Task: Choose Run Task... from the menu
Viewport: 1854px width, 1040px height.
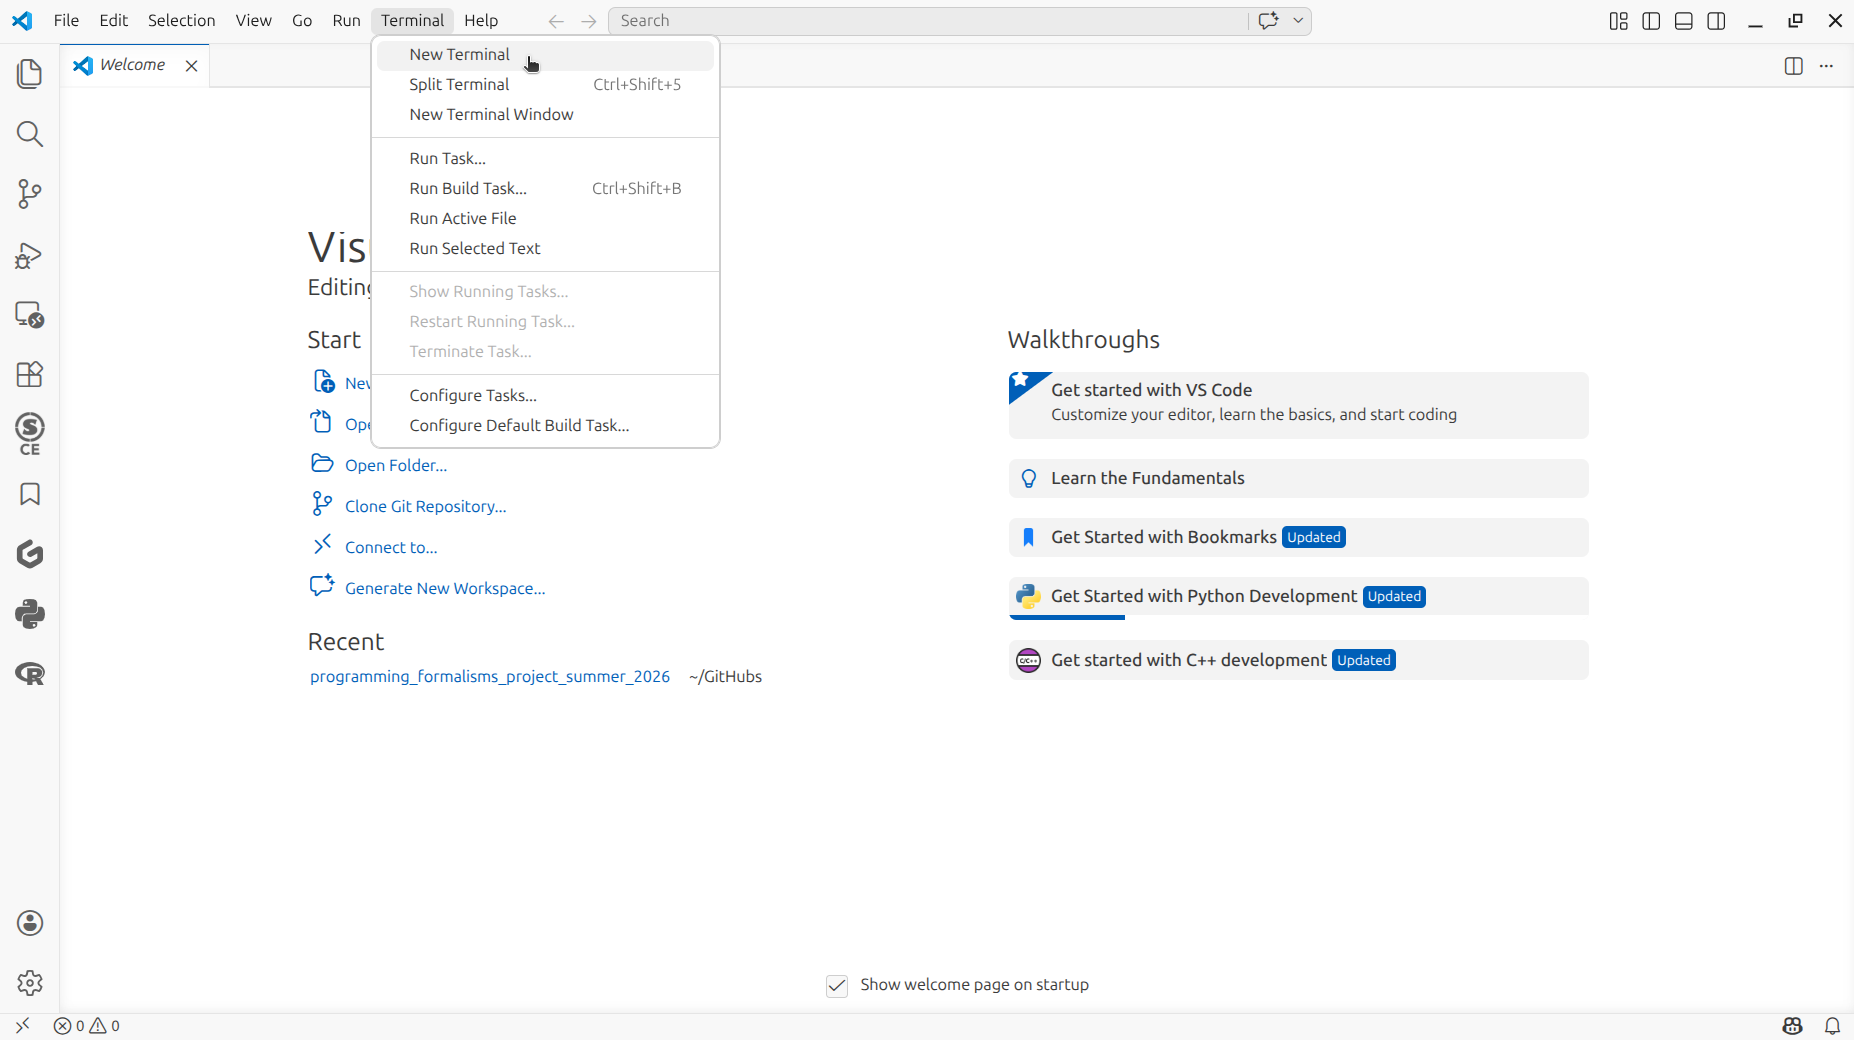Action: (545, 159)
